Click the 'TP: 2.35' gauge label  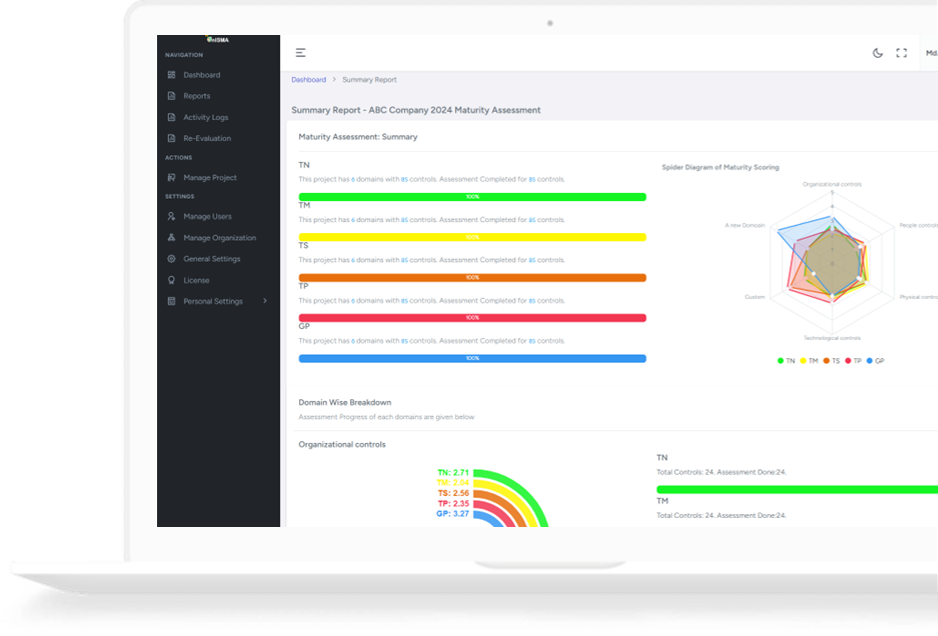click(x=453, y=503)
